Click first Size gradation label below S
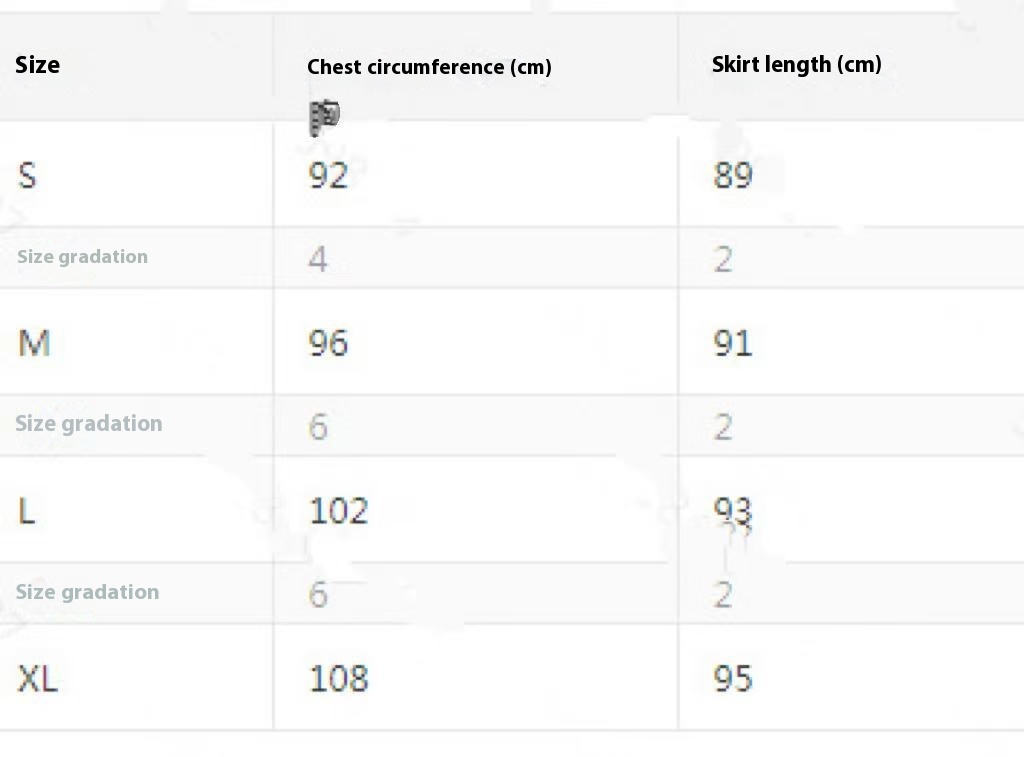The height and width of the screenshot is (757, 1024). [82, 257]
